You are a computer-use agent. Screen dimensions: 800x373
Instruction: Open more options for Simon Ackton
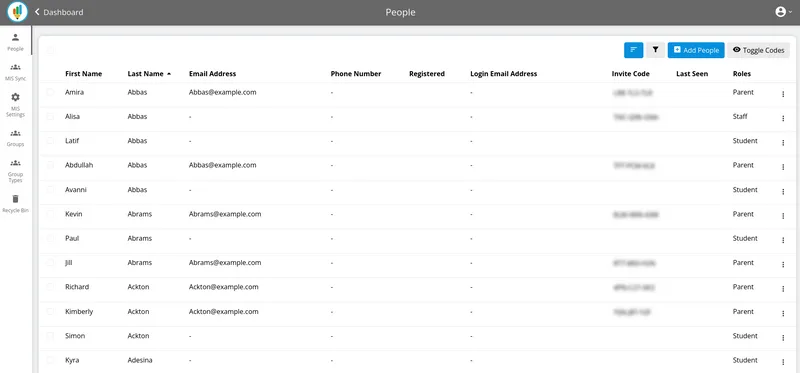[x=783, y=338]
